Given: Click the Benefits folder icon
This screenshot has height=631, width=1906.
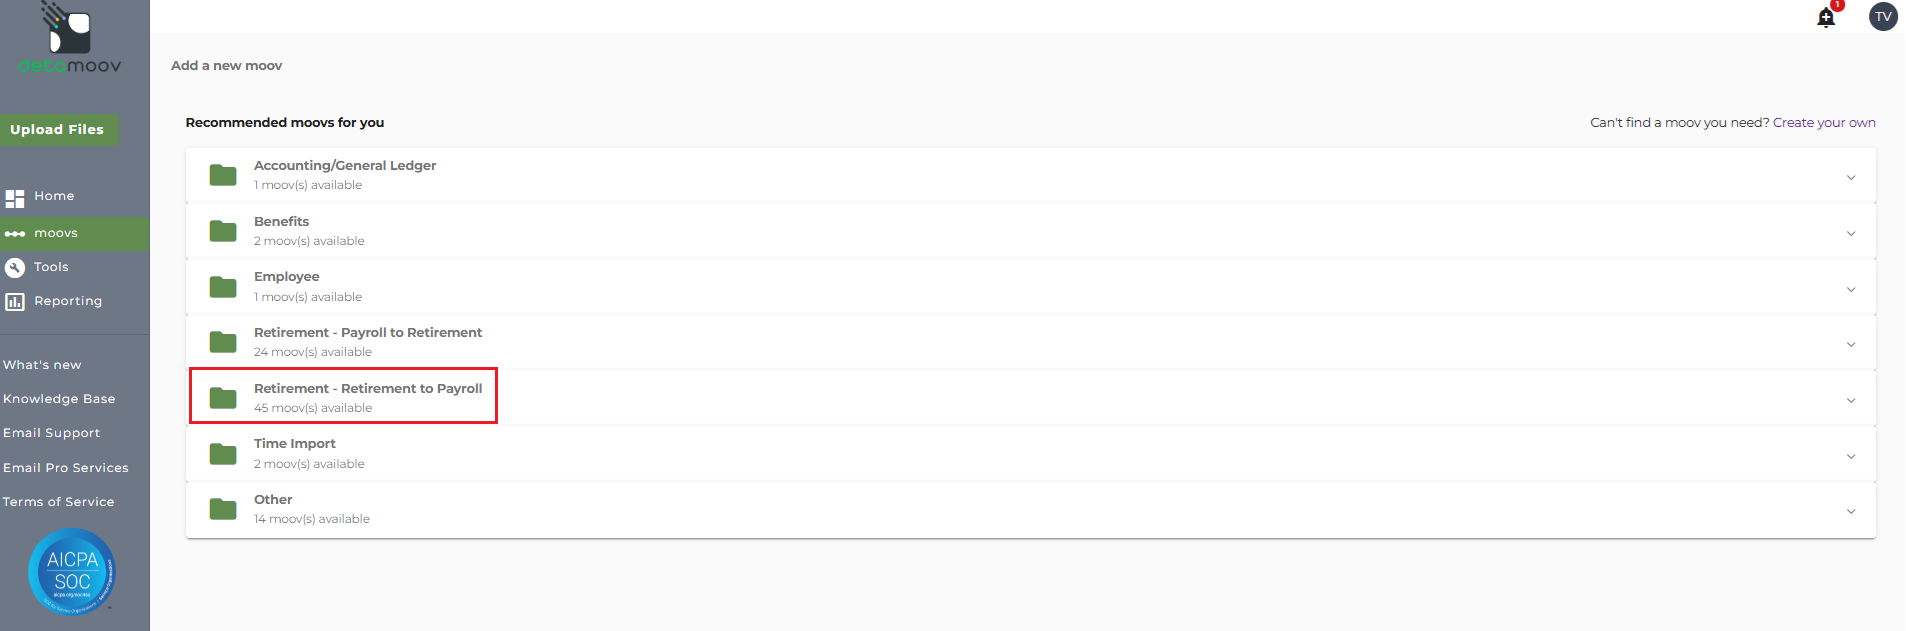Looking at the screenshot, I should 223,231.
